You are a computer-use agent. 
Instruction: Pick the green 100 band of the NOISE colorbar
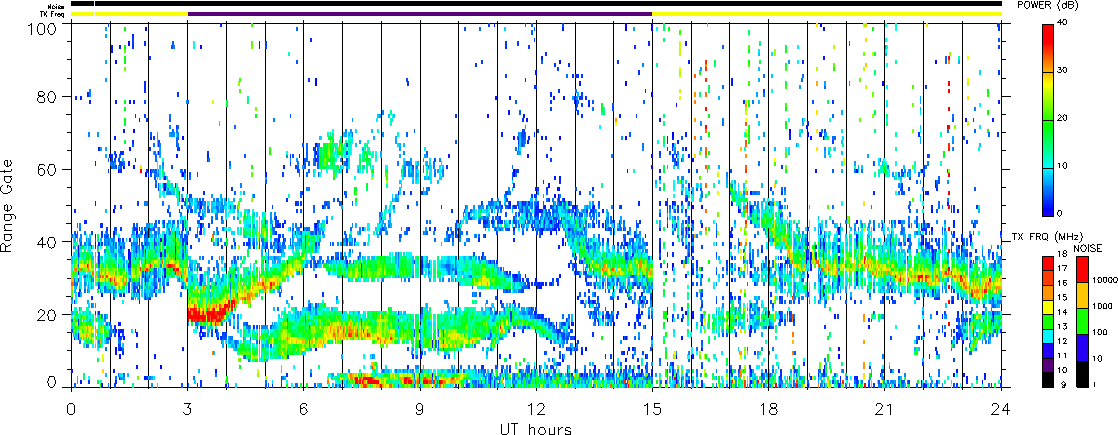click(1080, 322)
